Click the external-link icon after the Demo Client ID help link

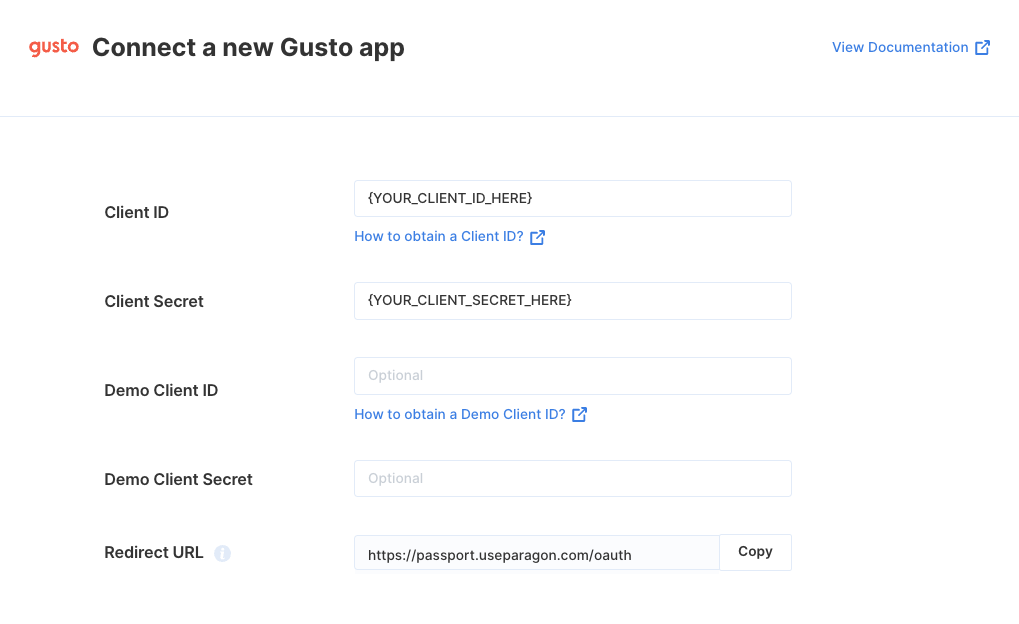point(580,415)
